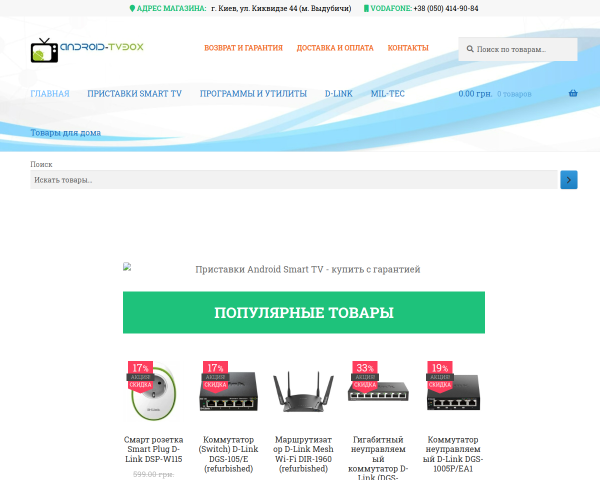The image size is (600, 480).
Task: Open Mesh Wi-Fi DIR-1960 router image
Action: 303,392
